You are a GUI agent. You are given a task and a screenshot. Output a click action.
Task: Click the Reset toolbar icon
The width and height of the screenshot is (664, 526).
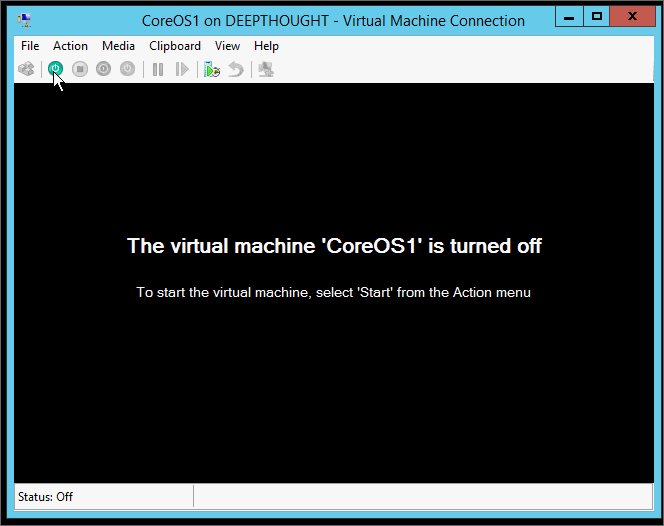tap(182, 69)
